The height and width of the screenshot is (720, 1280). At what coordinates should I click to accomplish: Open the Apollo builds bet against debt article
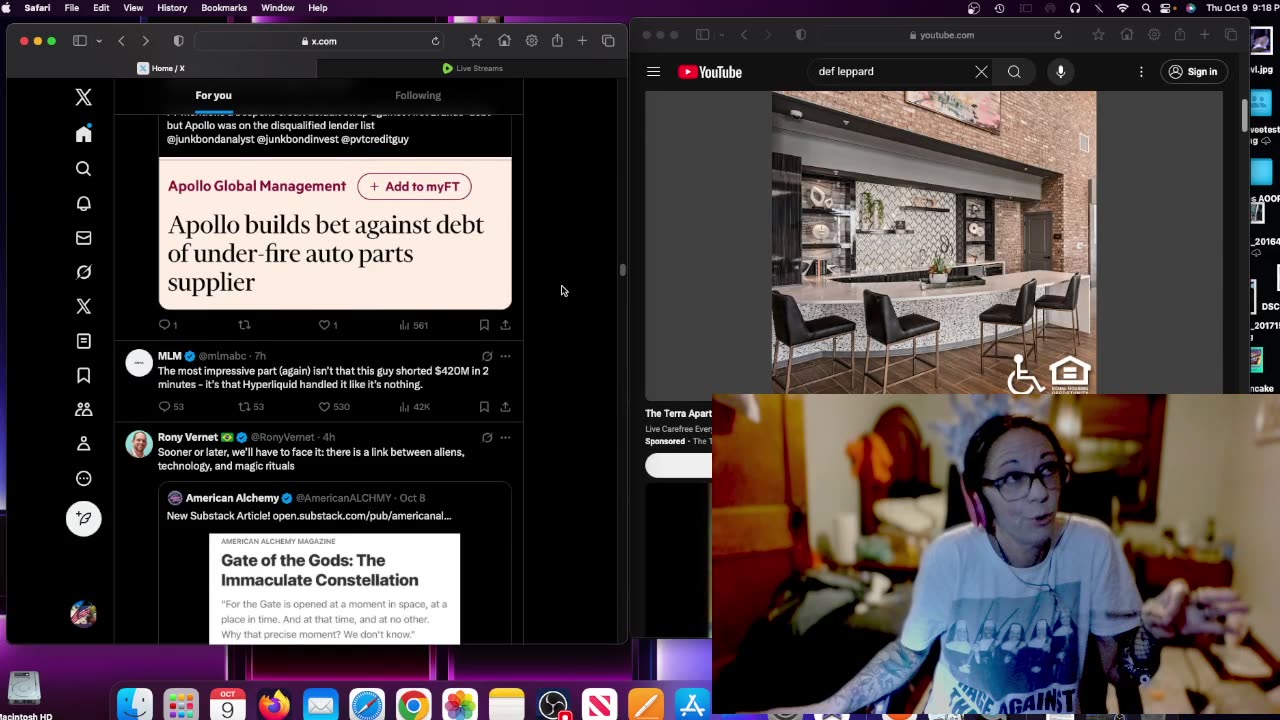pyautogui.click(x=326, y=253)
